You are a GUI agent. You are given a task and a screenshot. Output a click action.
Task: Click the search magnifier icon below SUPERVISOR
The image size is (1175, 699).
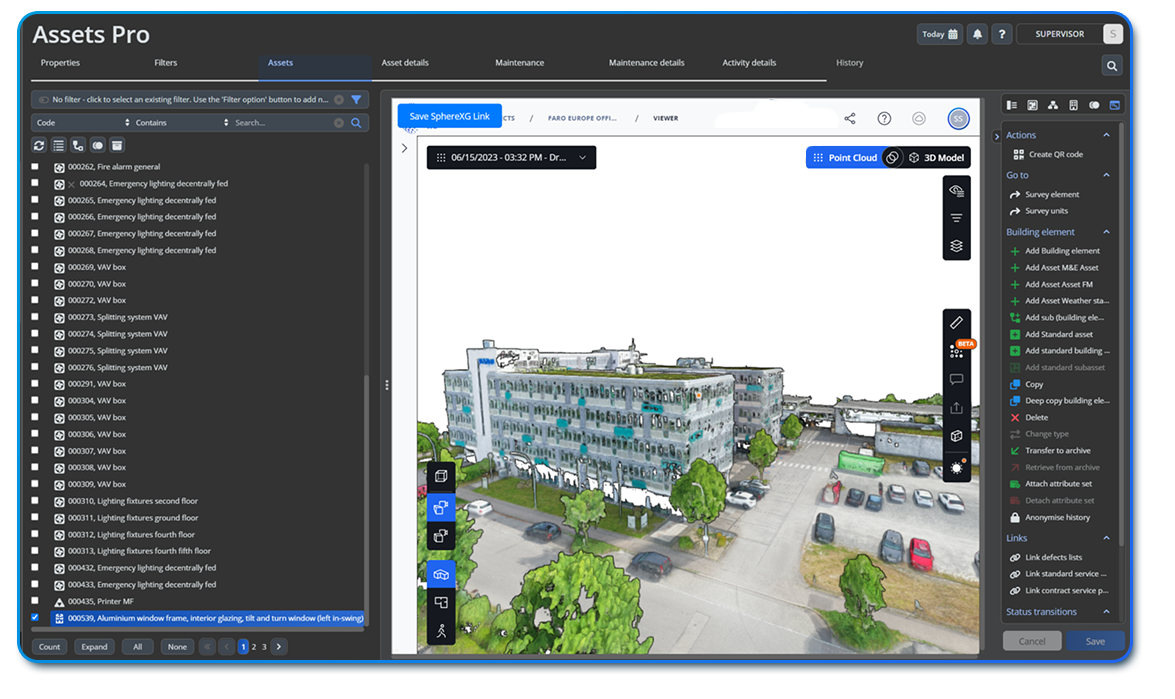click(1112, 66)
